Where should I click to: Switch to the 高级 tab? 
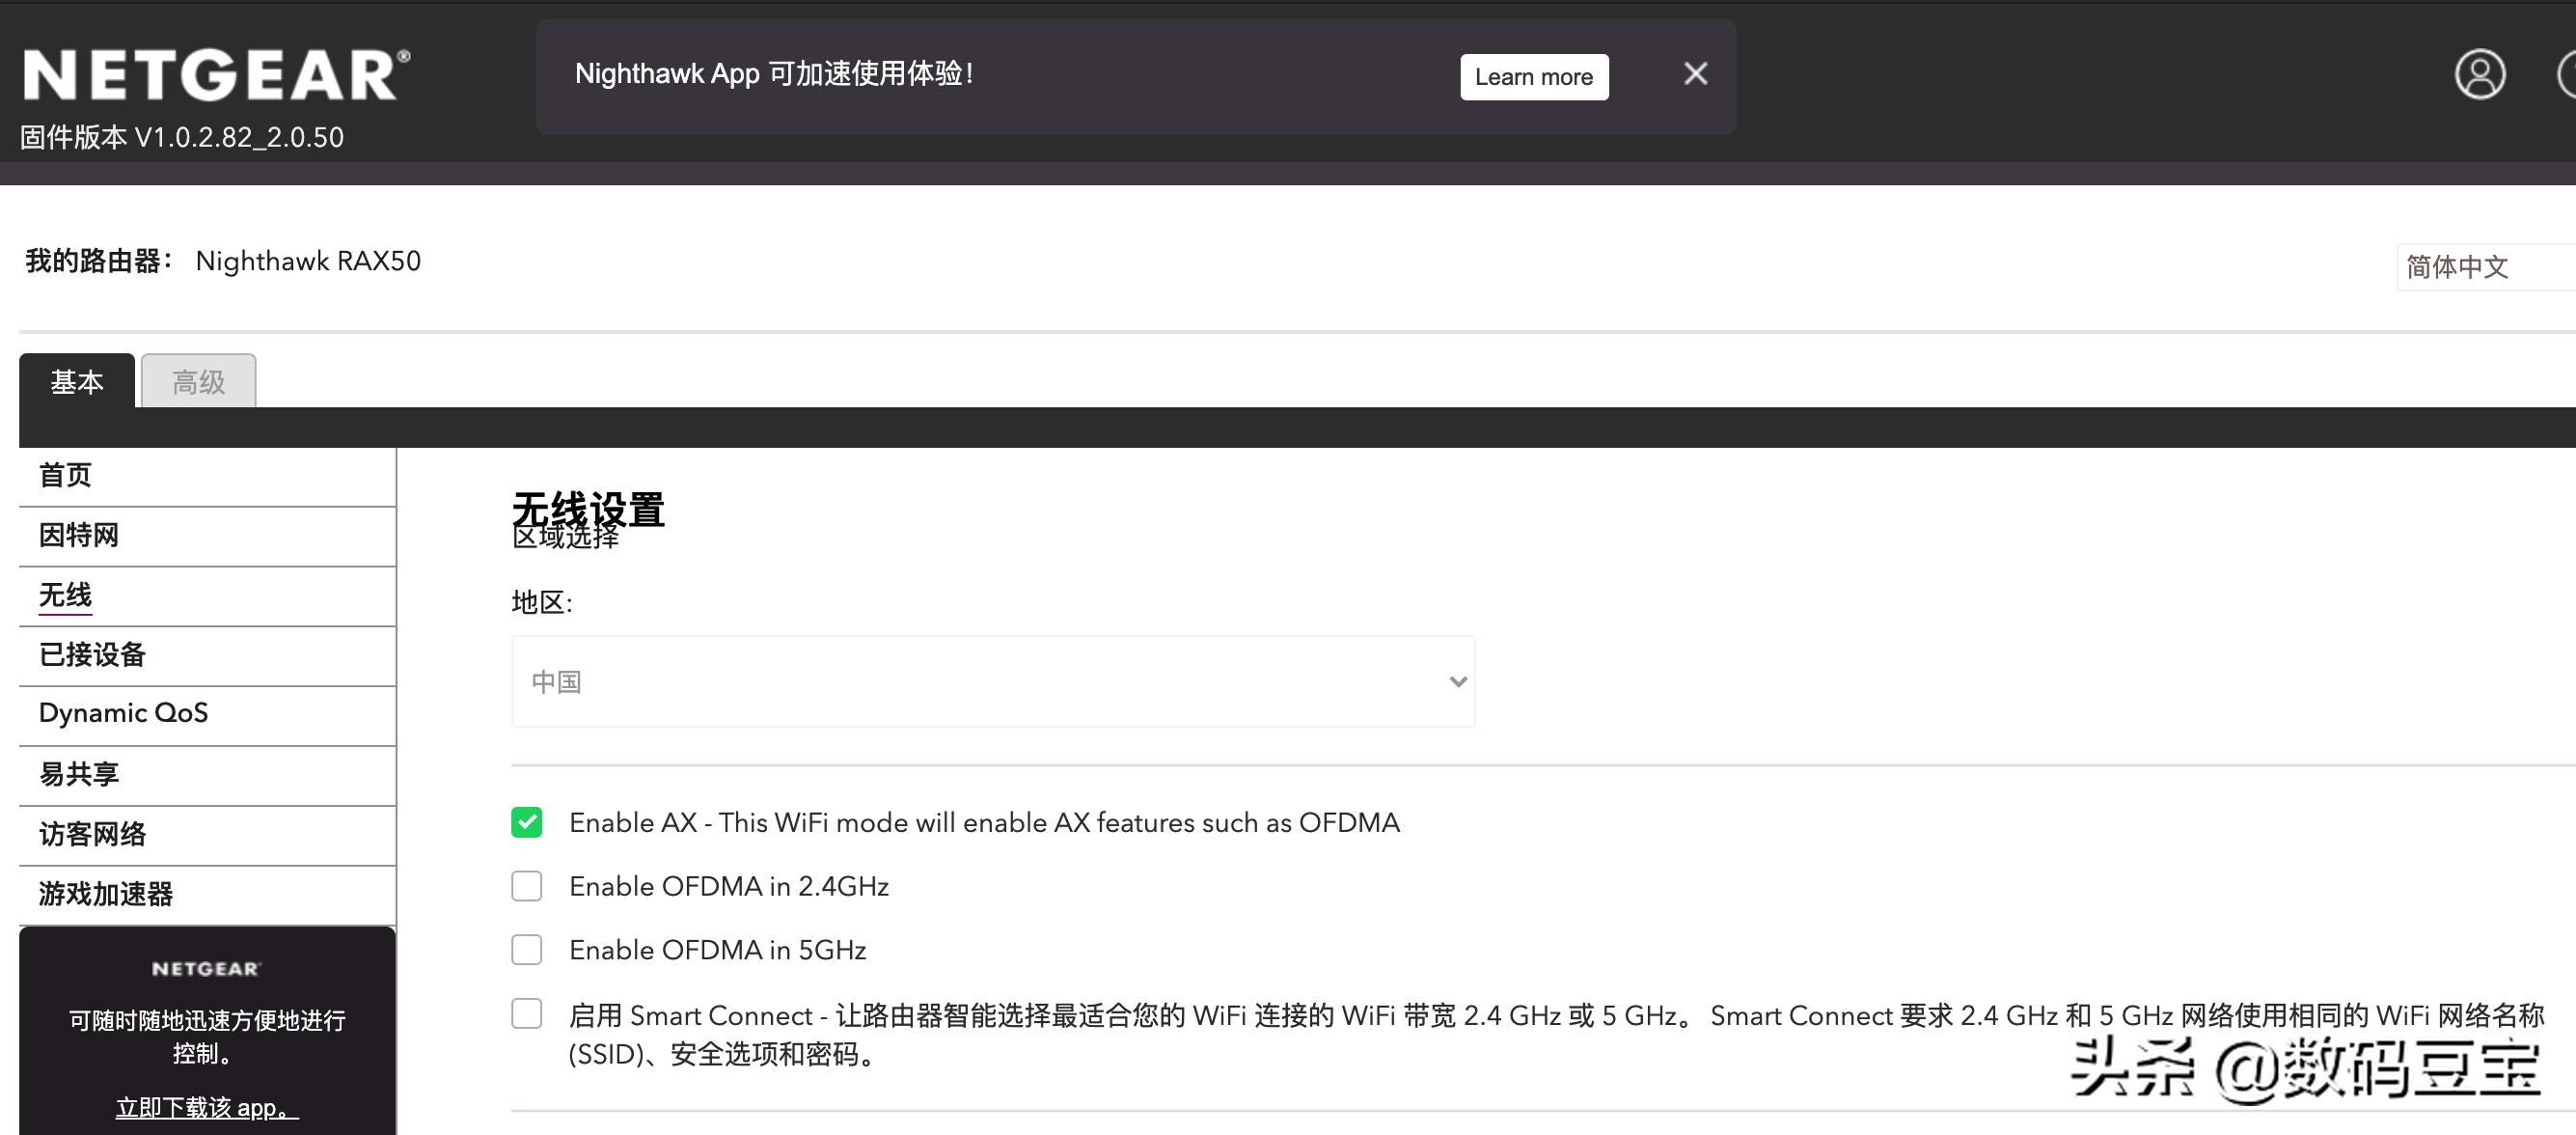click(197, 382)
